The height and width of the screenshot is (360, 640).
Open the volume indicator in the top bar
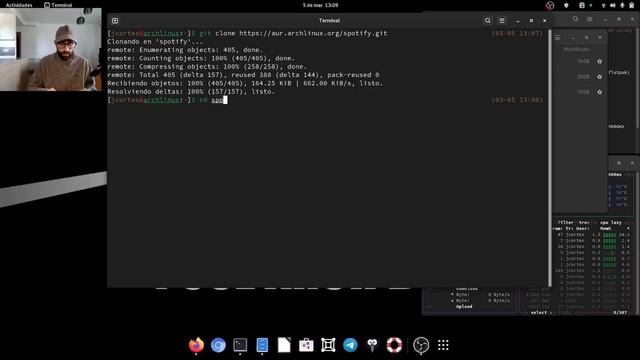point(613,5)
